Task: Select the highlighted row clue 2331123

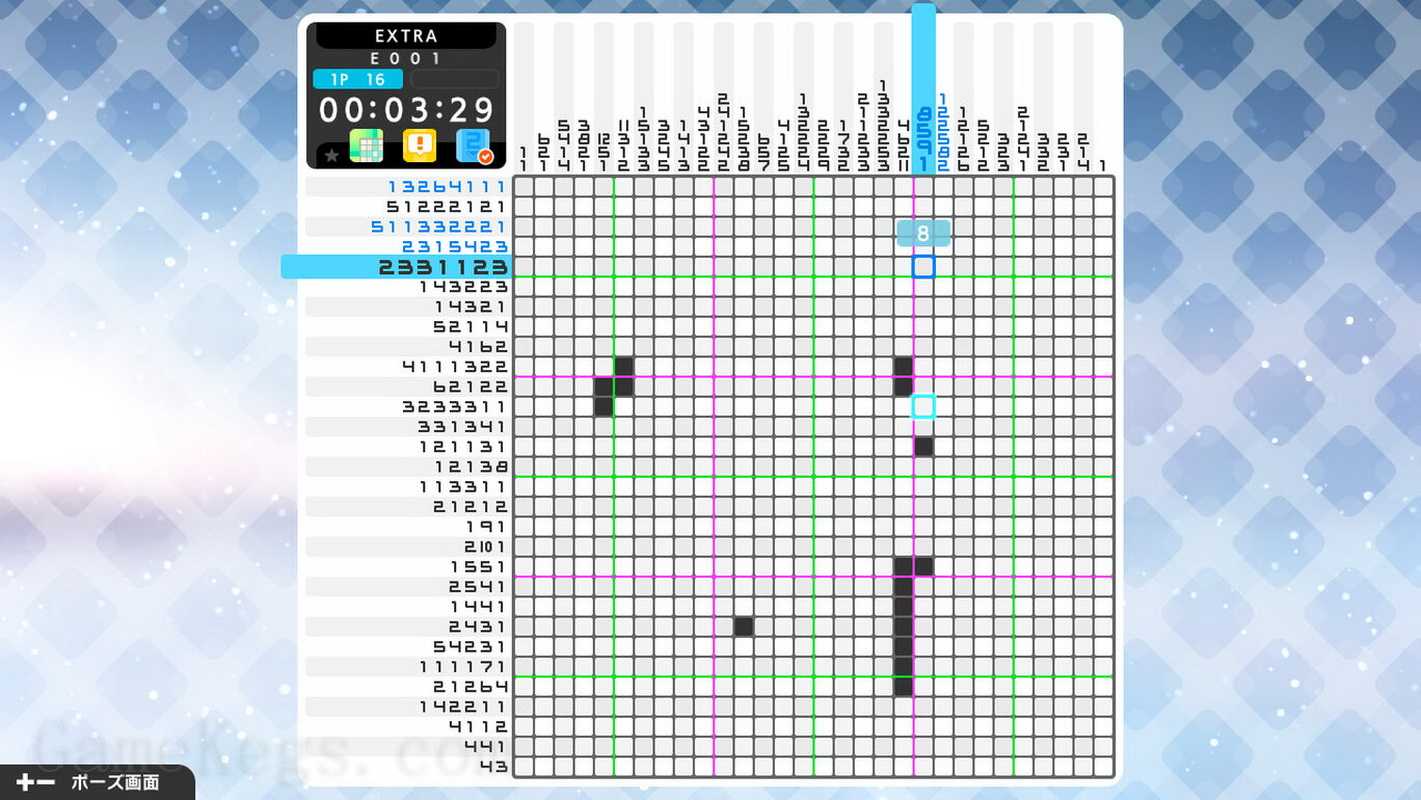Action: tap(442, 267)
